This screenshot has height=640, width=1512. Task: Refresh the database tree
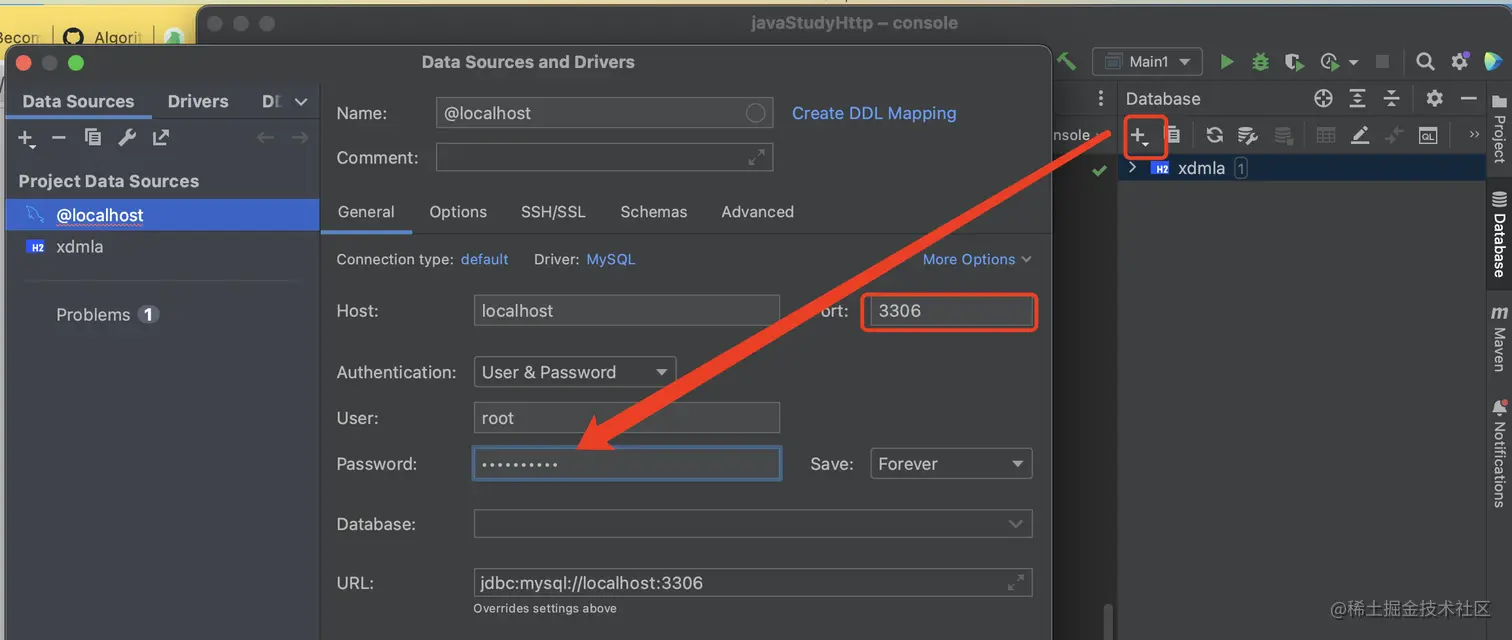pos(1214,135)
